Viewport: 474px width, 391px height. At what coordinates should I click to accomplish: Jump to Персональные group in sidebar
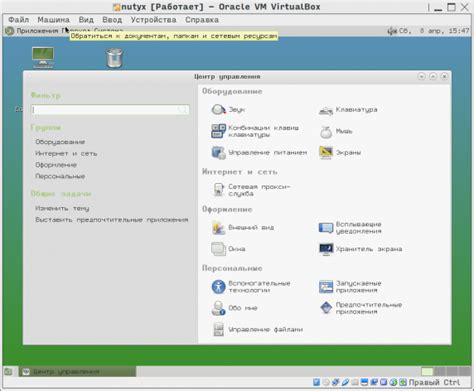pos(60,176)
